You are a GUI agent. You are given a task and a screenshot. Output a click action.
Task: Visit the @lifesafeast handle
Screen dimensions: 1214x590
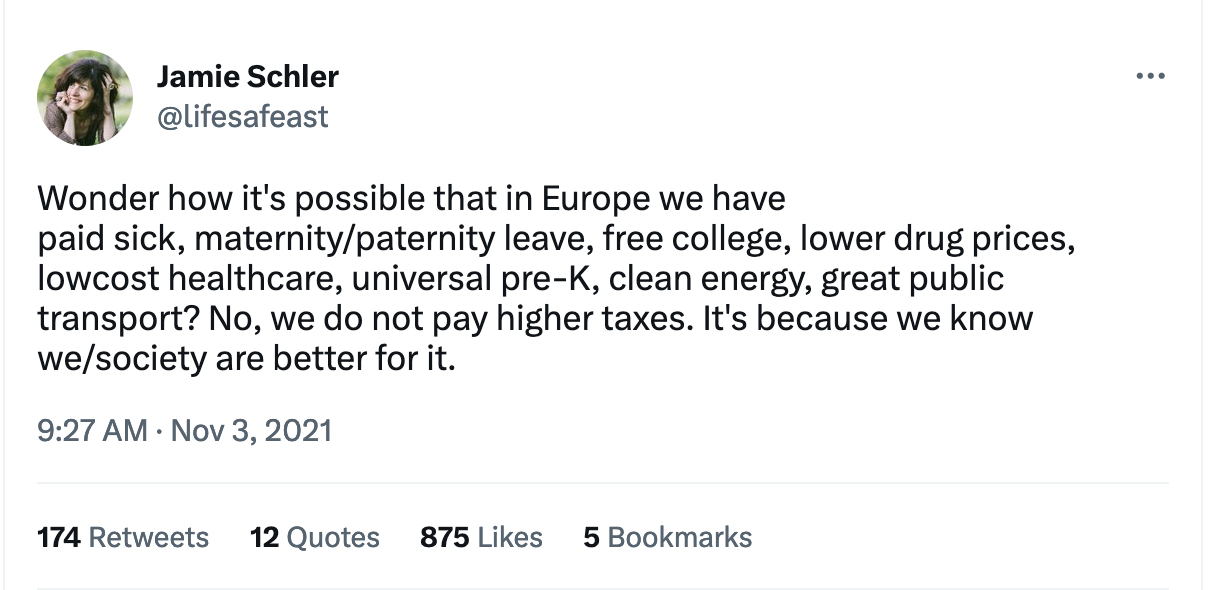242,117
